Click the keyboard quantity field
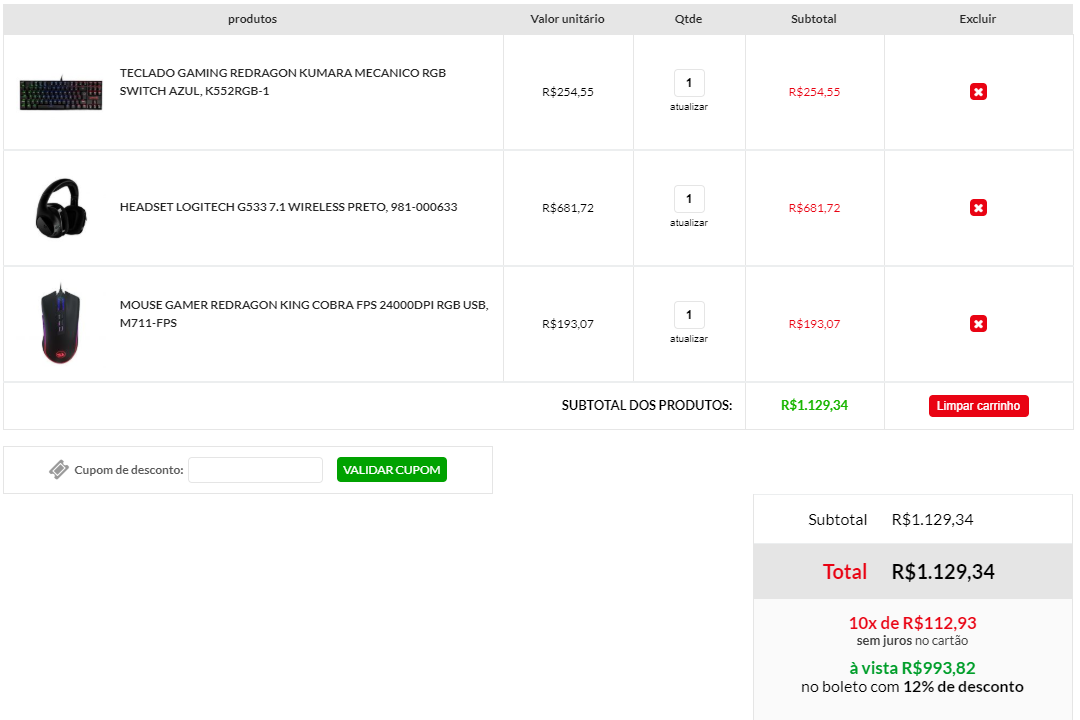 (689, 83)
